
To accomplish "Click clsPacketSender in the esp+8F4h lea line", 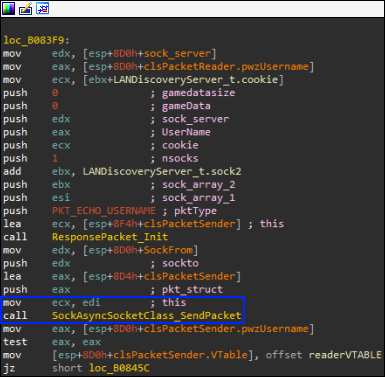I will tap(189, 224).
